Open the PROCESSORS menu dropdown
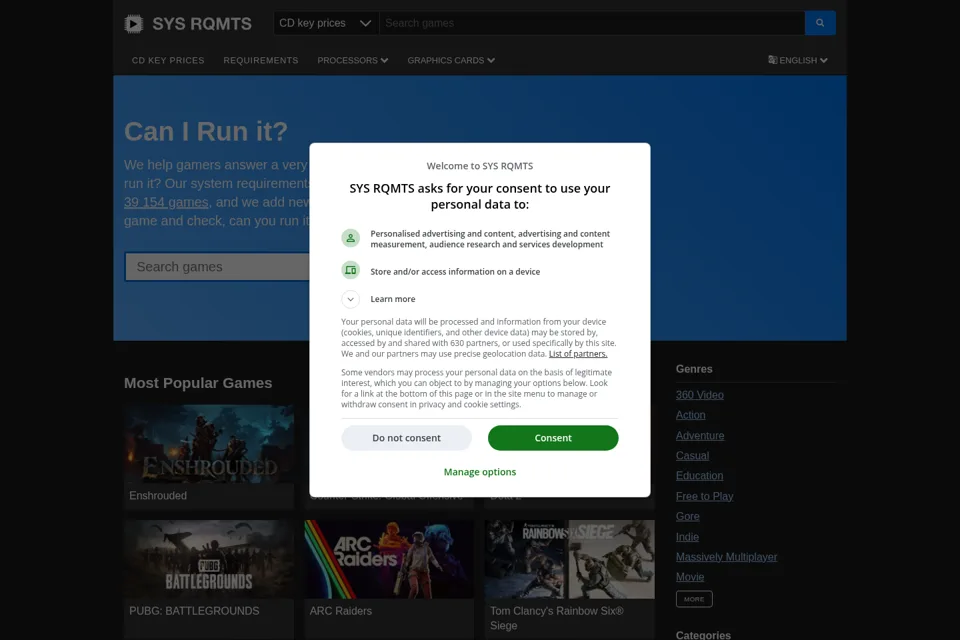The width and height of the screenshot is (960, 640). [x=353, y=60]
